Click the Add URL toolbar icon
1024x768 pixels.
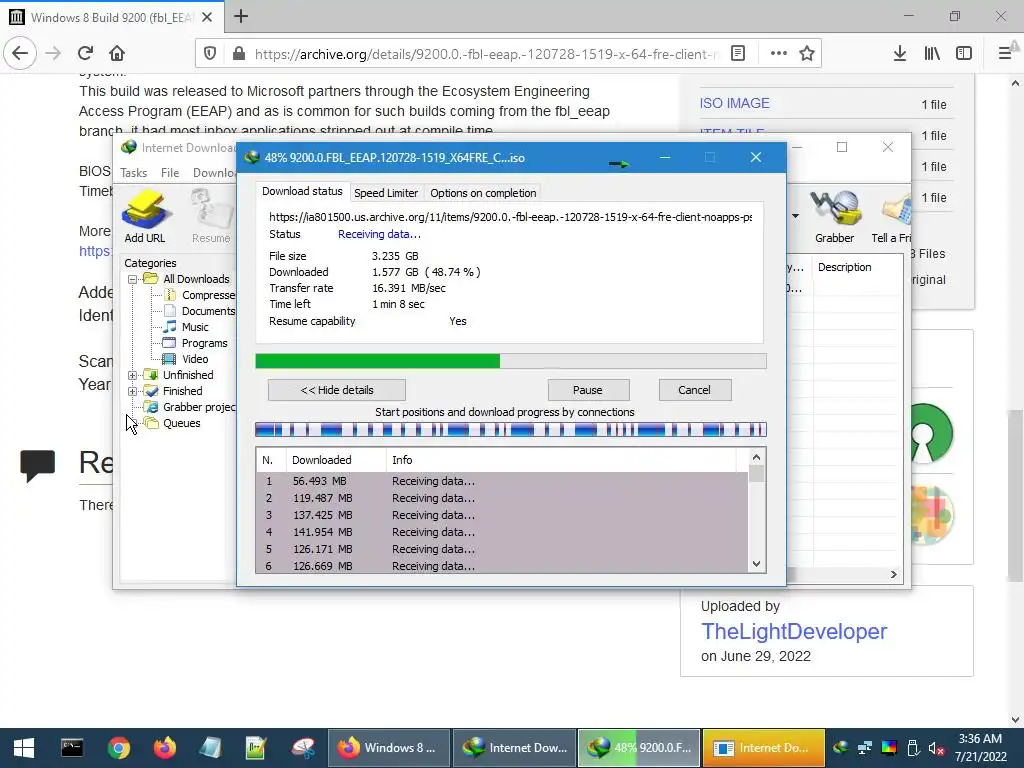tap(145, 216)
